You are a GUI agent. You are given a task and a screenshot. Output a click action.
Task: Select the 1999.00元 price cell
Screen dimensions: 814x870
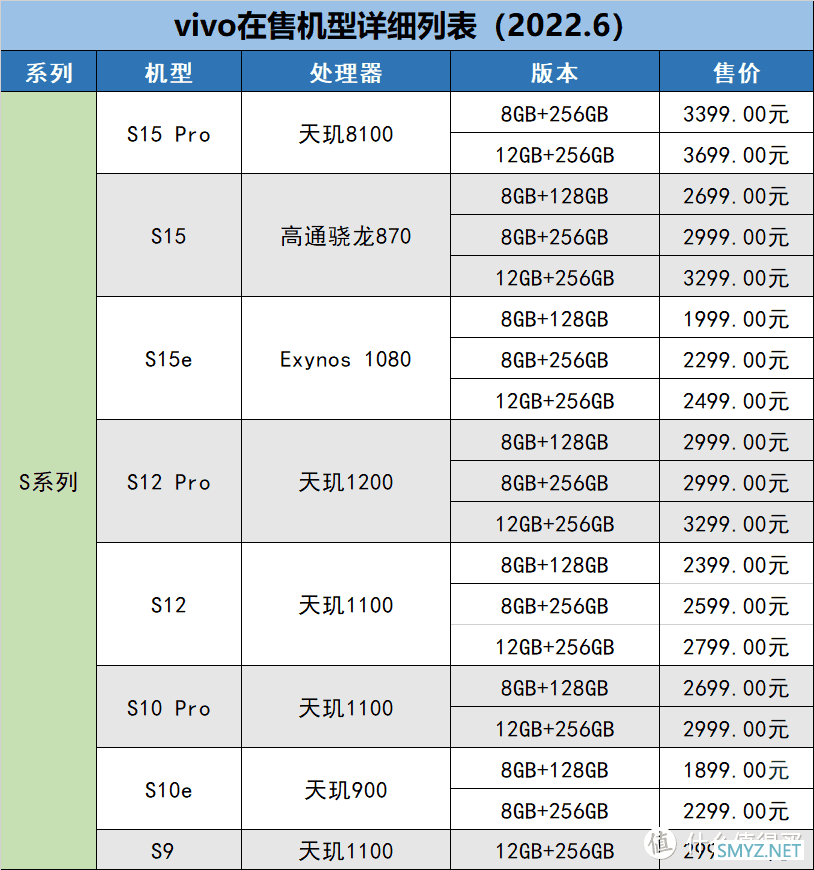pos(736,318)
